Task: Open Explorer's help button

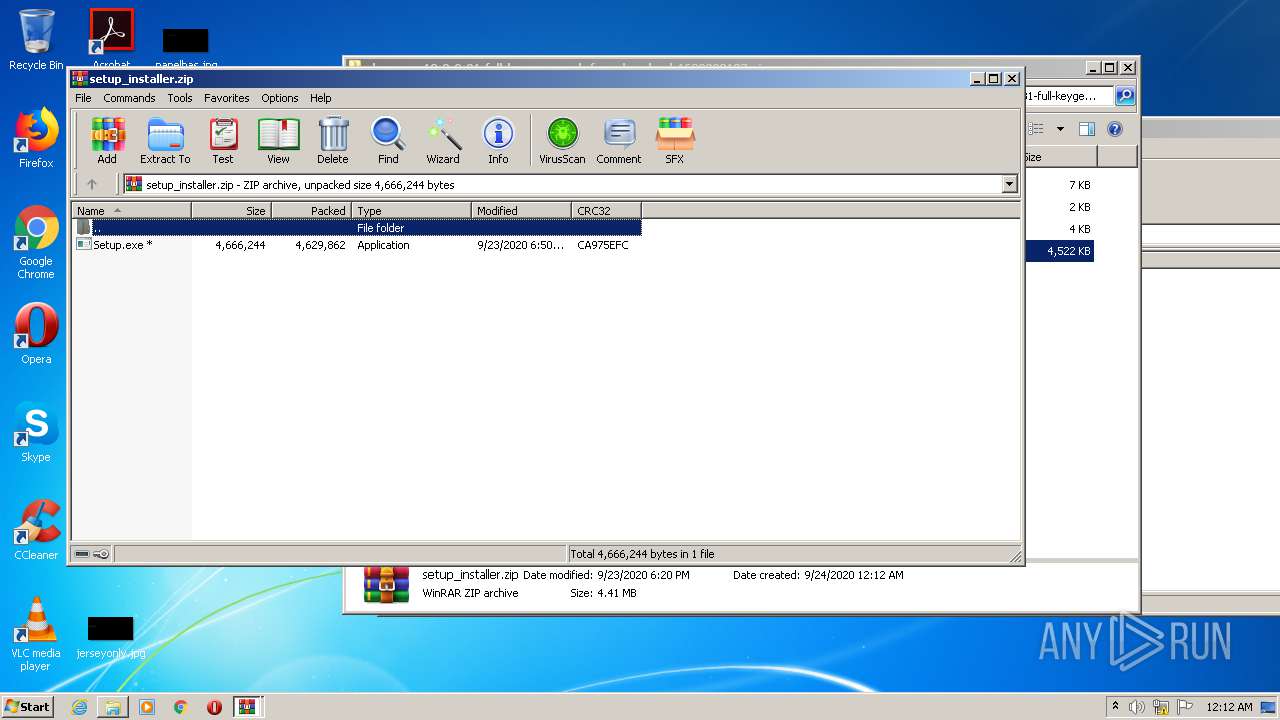Action: (1115, 129)
